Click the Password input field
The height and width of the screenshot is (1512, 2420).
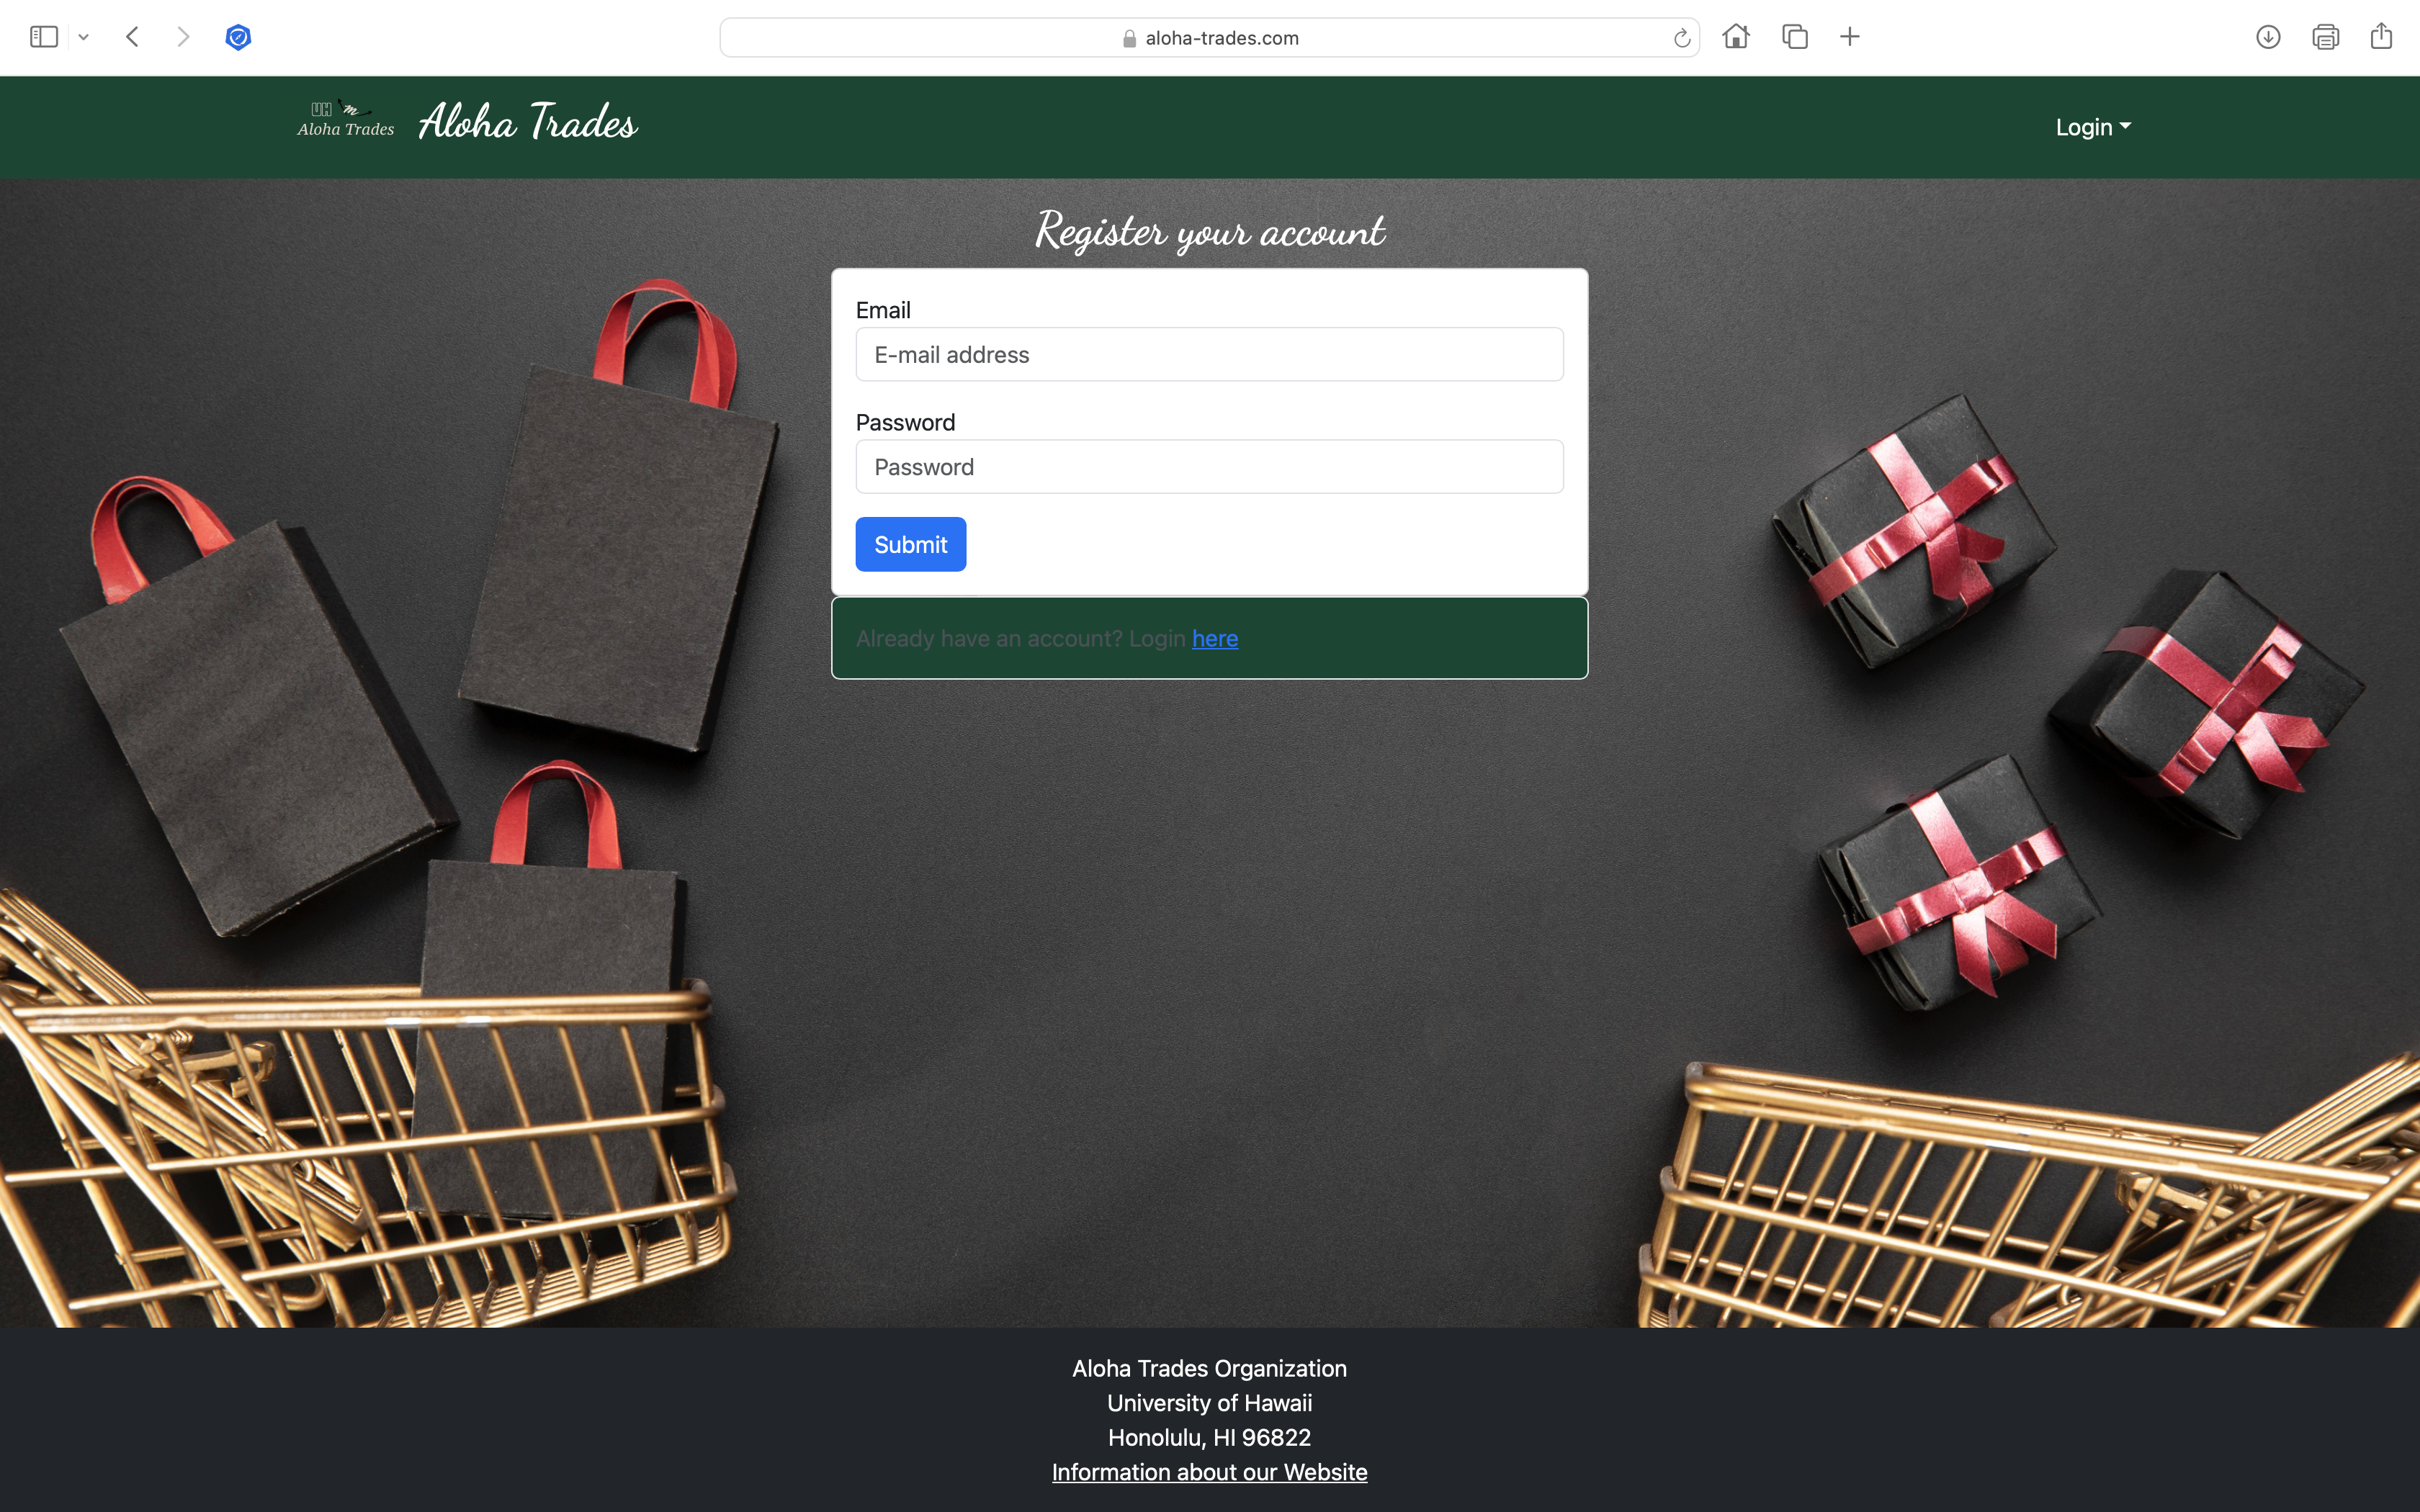pos(1209,465)
